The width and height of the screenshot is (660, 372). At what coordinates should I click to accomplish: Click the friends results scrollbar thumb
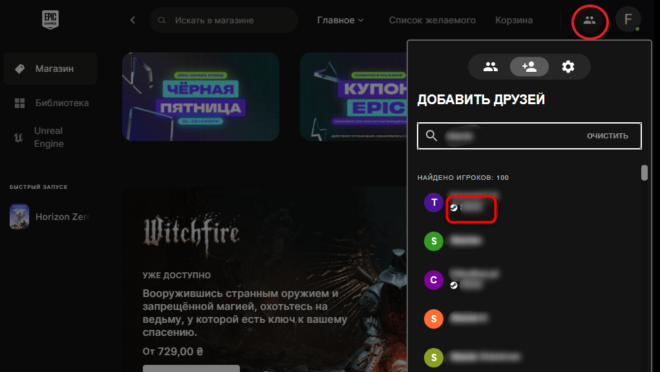tap(644, 173)
